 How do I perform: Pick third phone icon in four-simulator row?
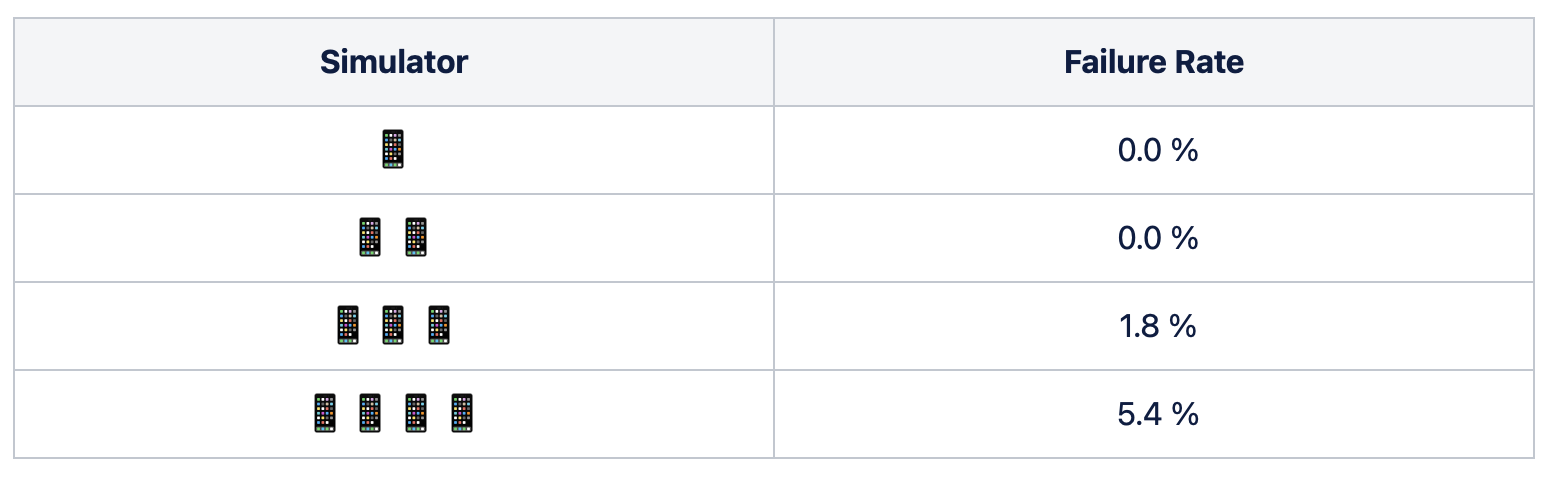(416, 413)
